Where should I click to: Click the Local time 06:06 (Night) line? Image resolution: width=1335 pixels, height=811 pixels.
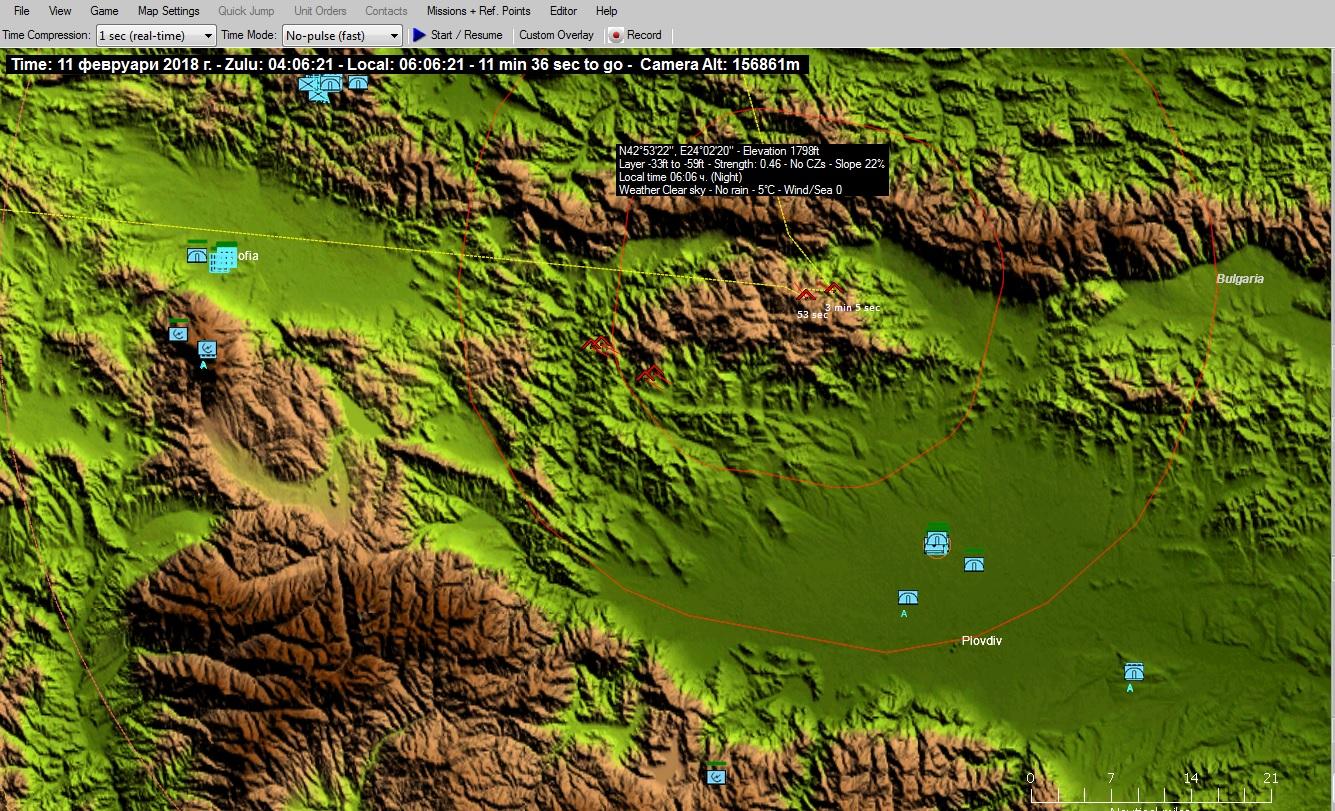click(679, 176)
